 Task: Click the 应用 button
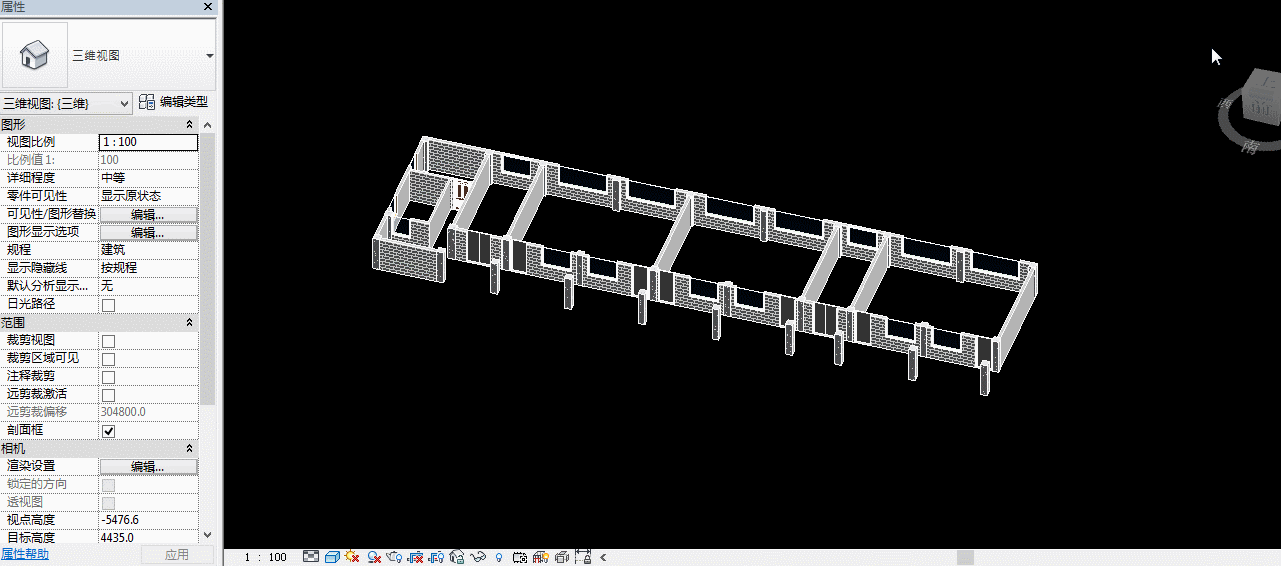pyautogui.click(x=177, y=555)
